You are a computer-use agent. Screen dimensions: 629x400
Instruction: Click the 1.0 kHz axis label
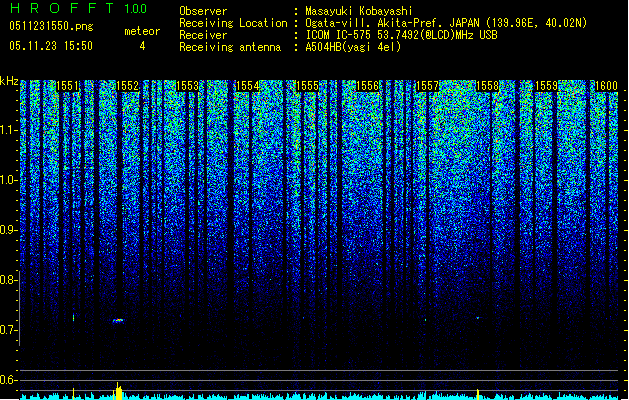click(x=8, y=180)
